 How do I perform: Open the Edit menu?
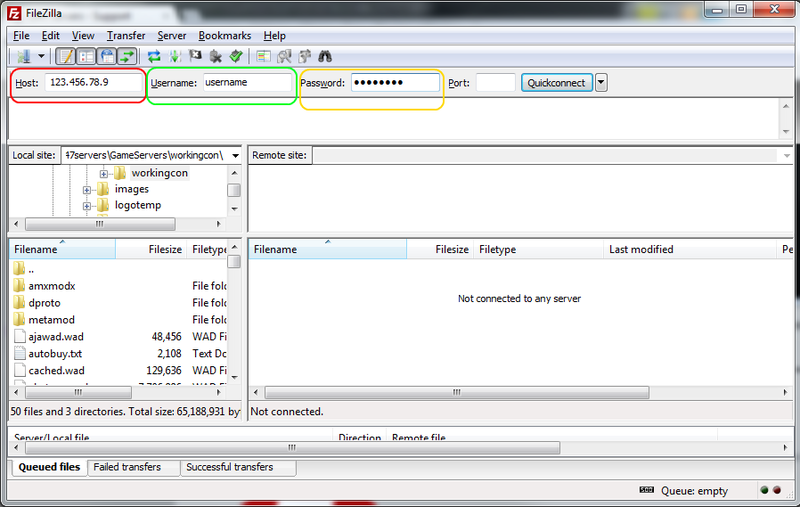[x=51, y=36]
